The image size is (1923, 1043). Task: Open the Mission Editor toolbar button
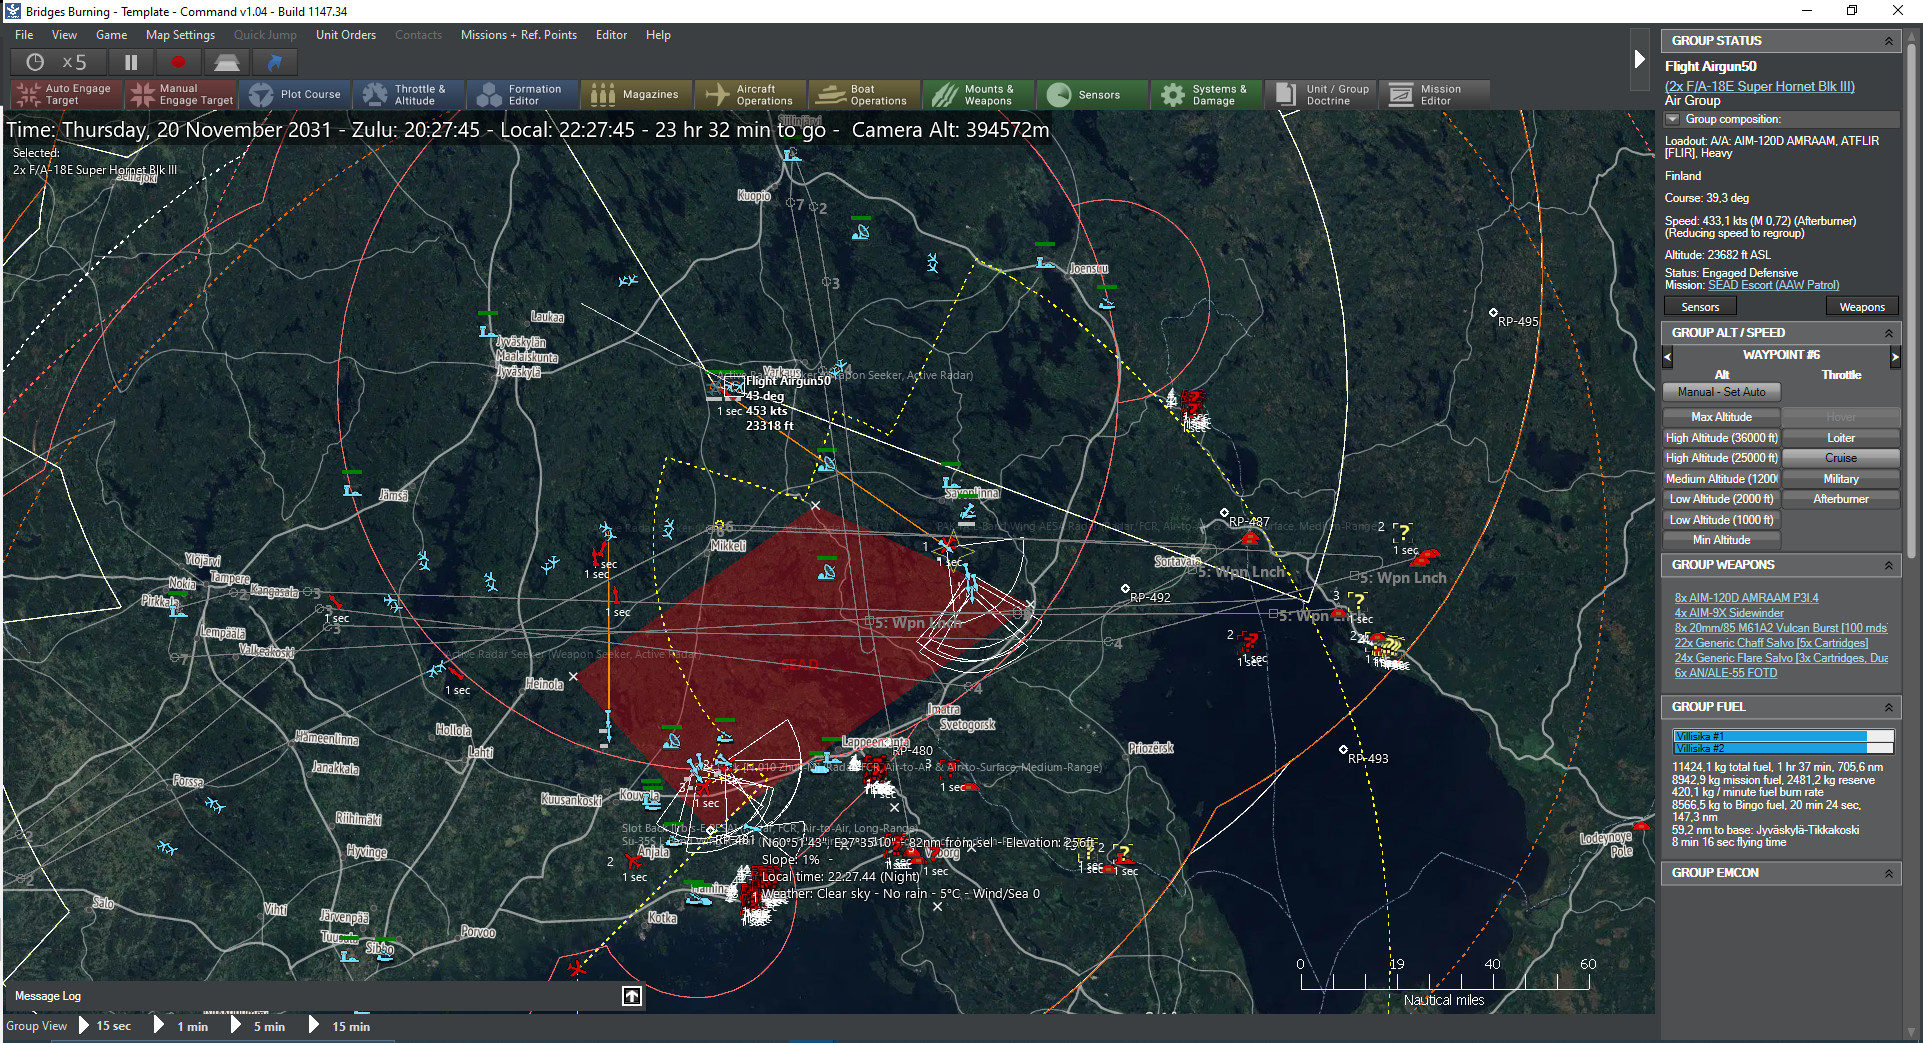click(1433, 95)
